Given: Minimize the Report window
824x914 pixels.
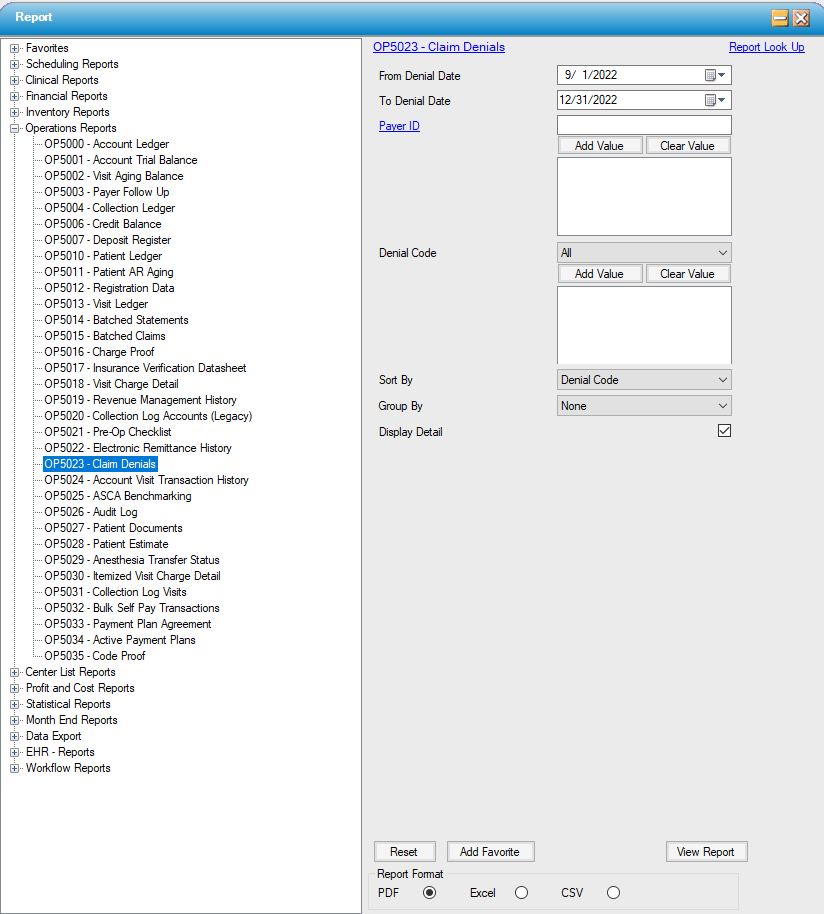Looking at the screenshot, I should click(780, 18).
